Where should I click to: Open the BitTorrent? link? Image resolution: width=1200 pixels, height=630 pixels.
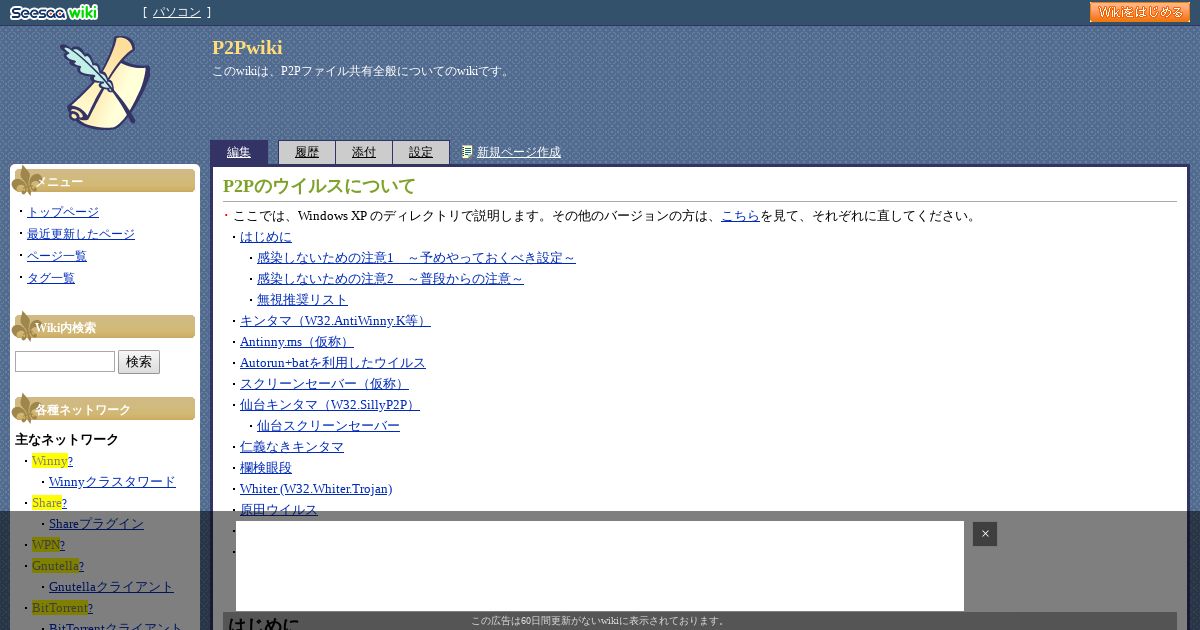(x=62, y=608)
